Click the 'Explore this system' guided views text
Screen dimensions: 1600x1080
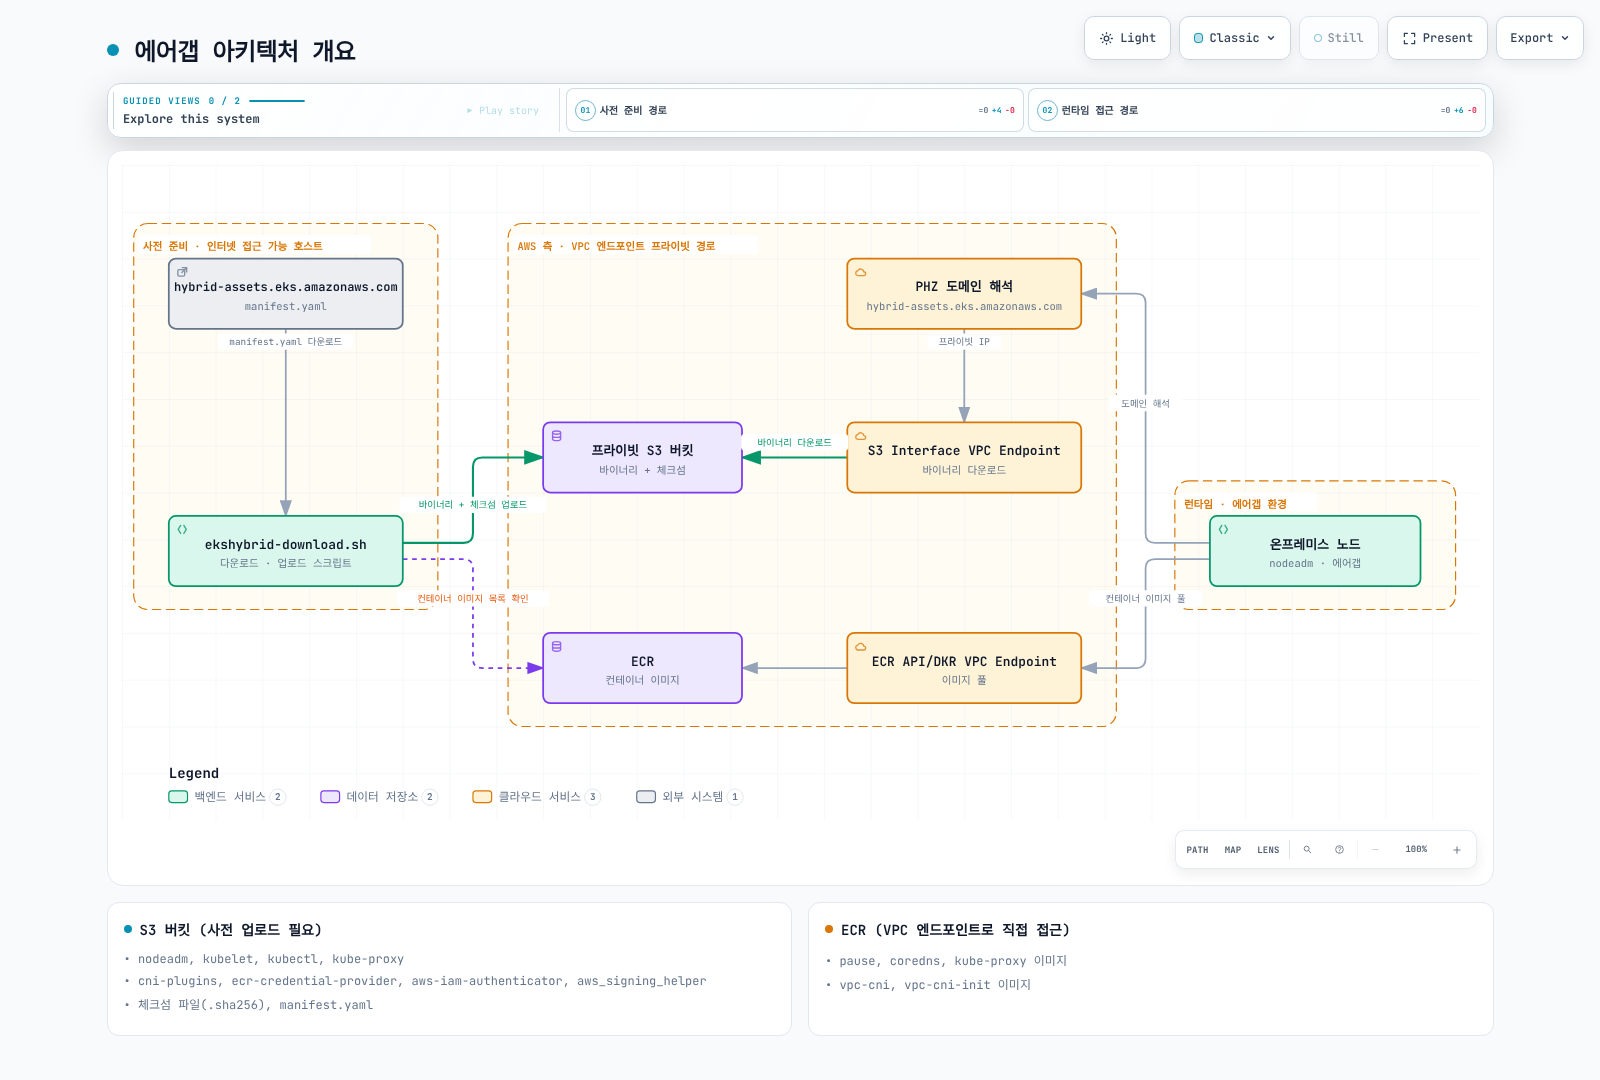pyautogui.click(x=191, y=119)
